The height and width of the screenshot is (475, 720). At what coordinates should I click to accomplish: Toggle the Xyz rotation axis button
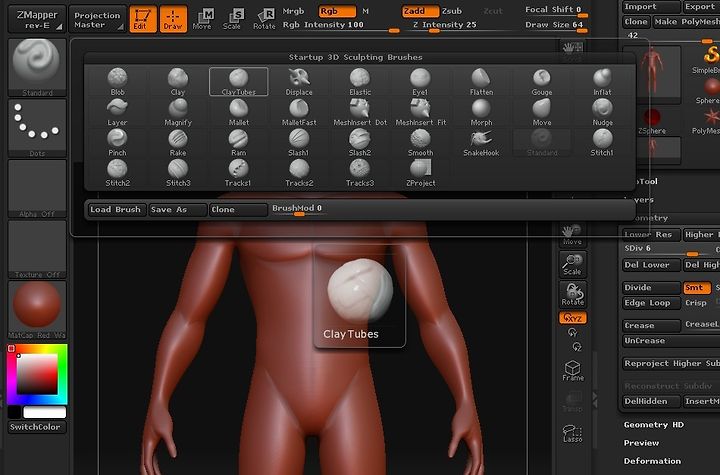(x=573, y=318)
